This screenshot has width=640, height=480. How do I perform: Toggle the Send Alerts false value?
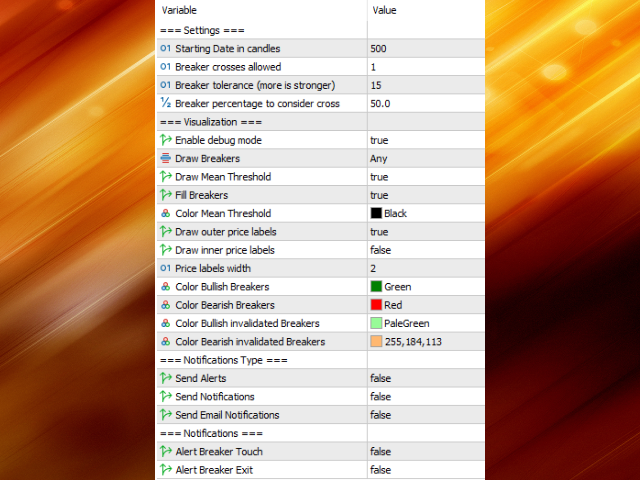tap(426, 378)
